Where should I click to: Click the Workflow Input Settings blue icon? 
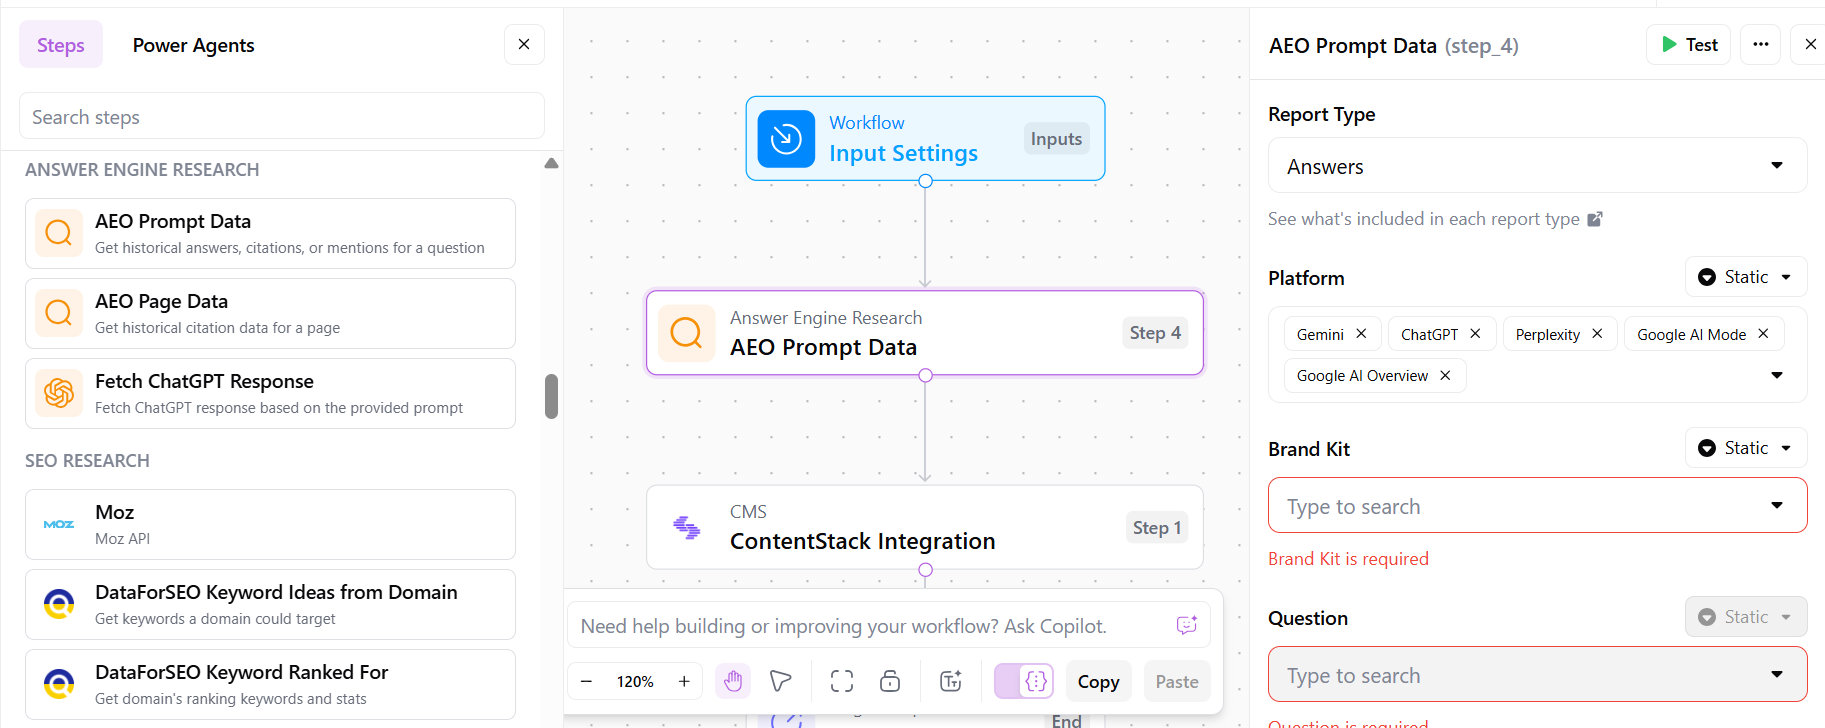786,139
